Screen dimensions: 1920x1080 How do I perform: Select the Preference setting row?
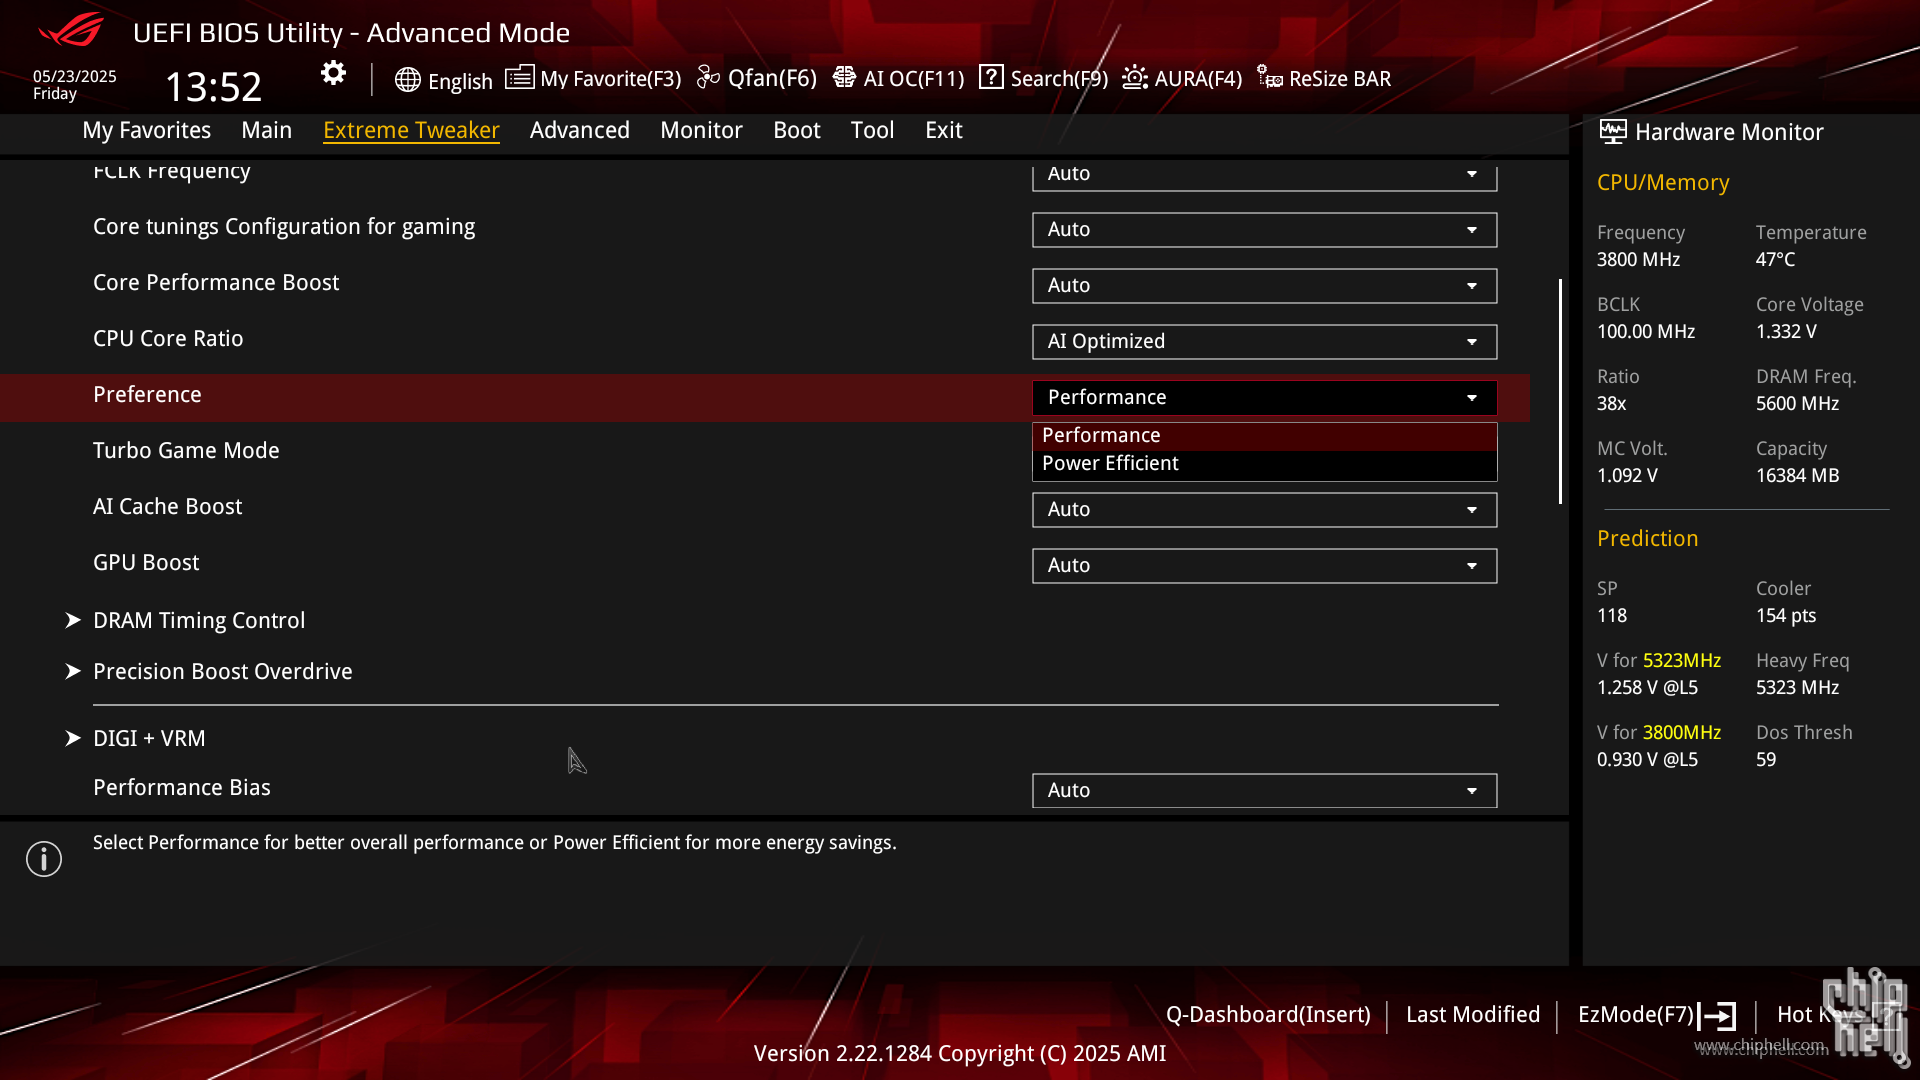point(765,398)
